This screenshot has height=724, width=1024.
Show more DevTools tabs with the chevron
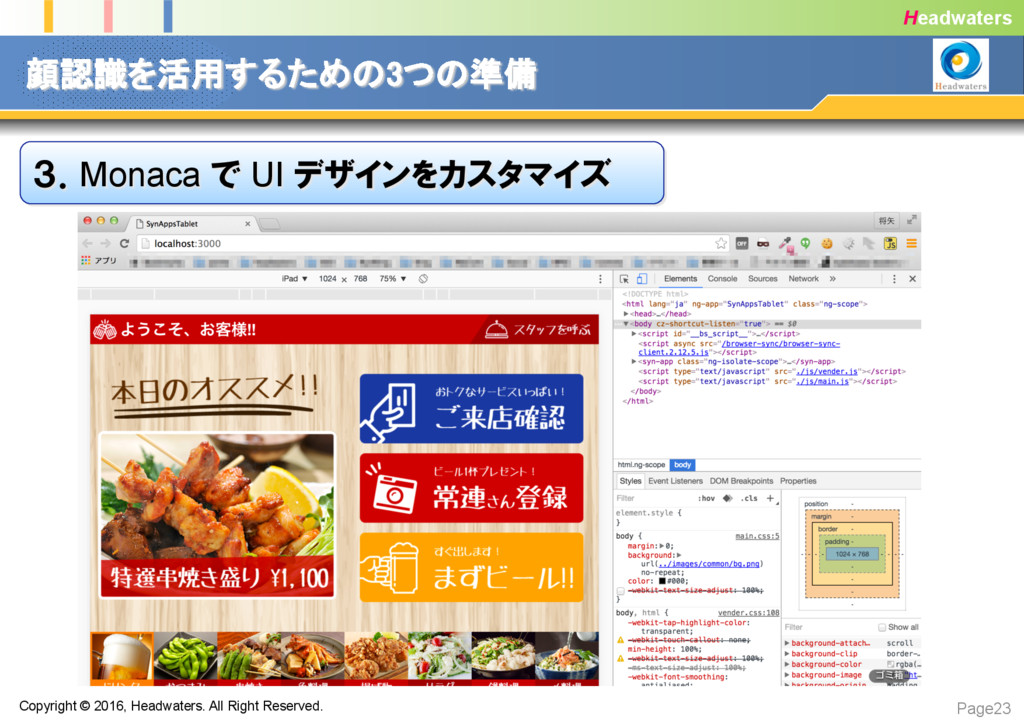point(833,279)
